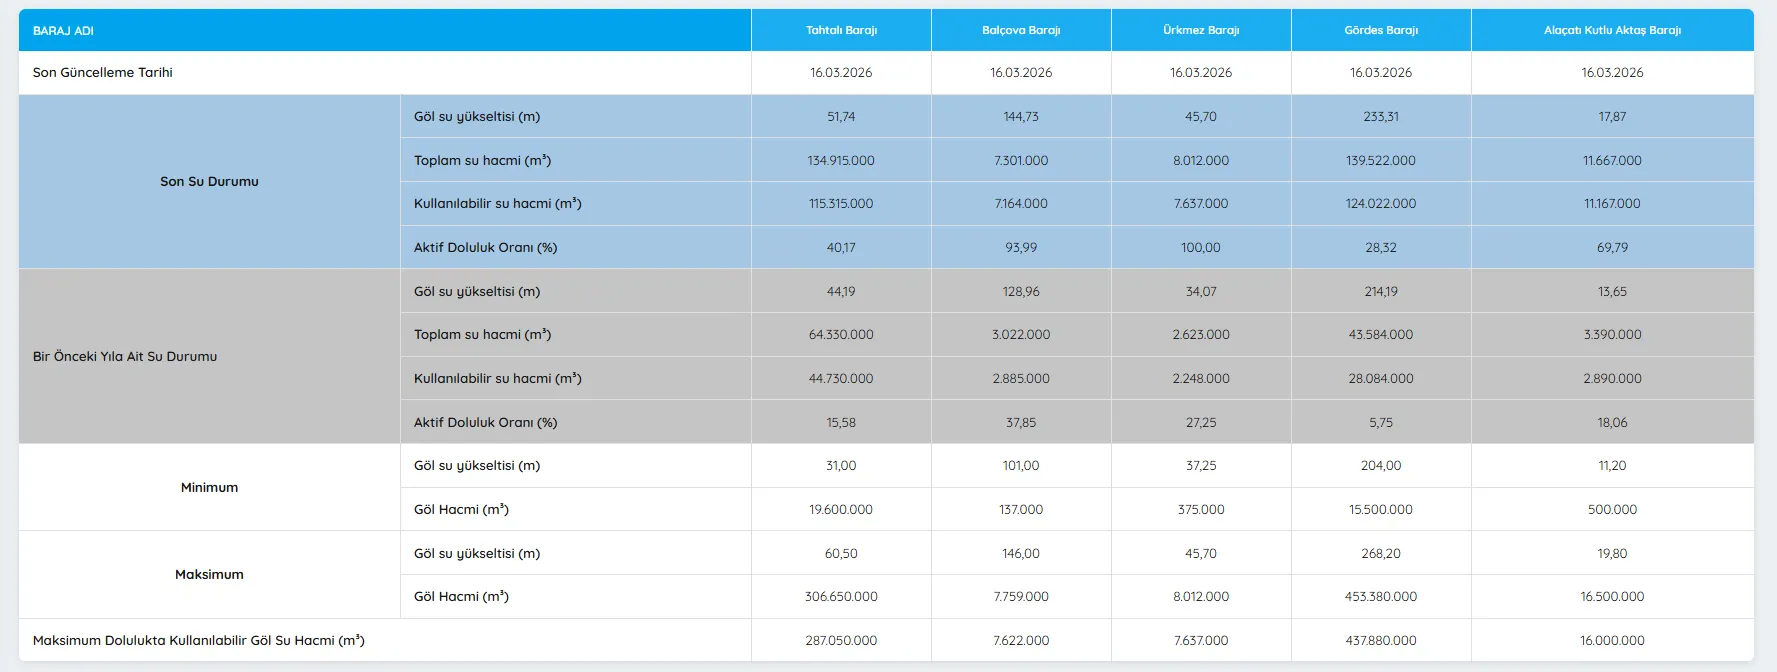Click the Son Güncelleme Tarihi row label

coord(103,73)
